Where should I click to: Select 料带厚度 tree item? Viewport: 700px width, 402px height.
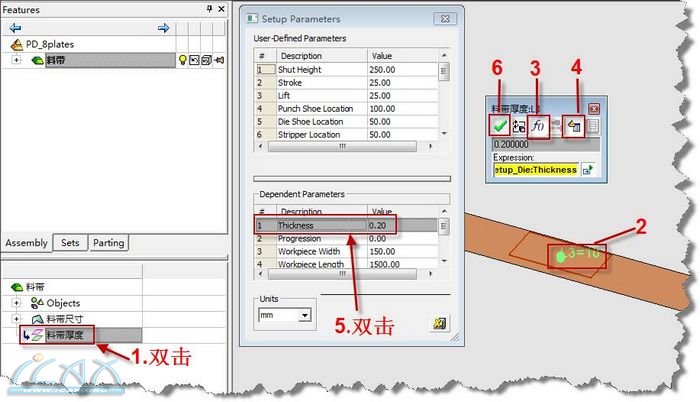(x=64, y=335)
